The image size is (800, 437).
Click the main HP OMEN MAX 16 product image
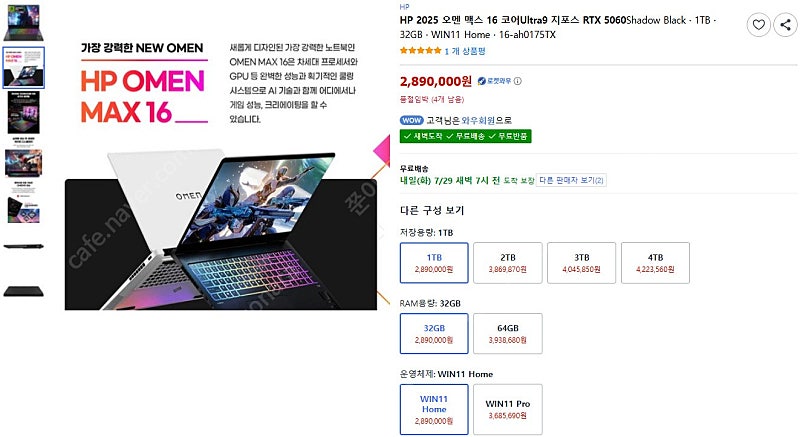point(221,175)
